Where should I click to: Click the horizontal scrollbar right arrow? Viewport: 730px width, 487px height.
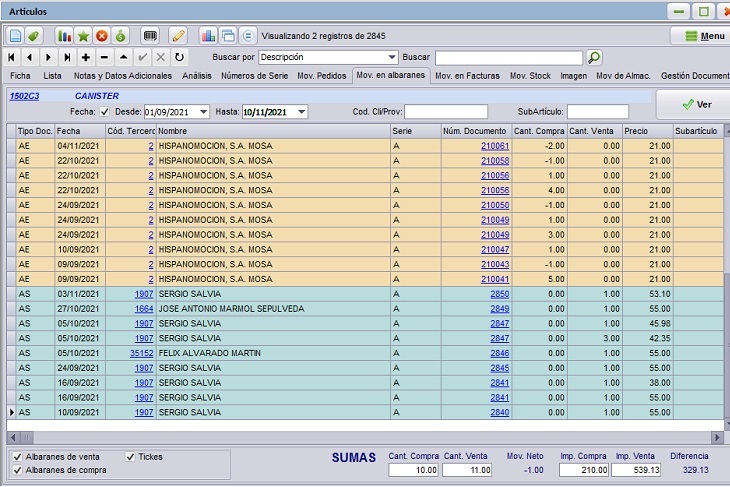717,437
